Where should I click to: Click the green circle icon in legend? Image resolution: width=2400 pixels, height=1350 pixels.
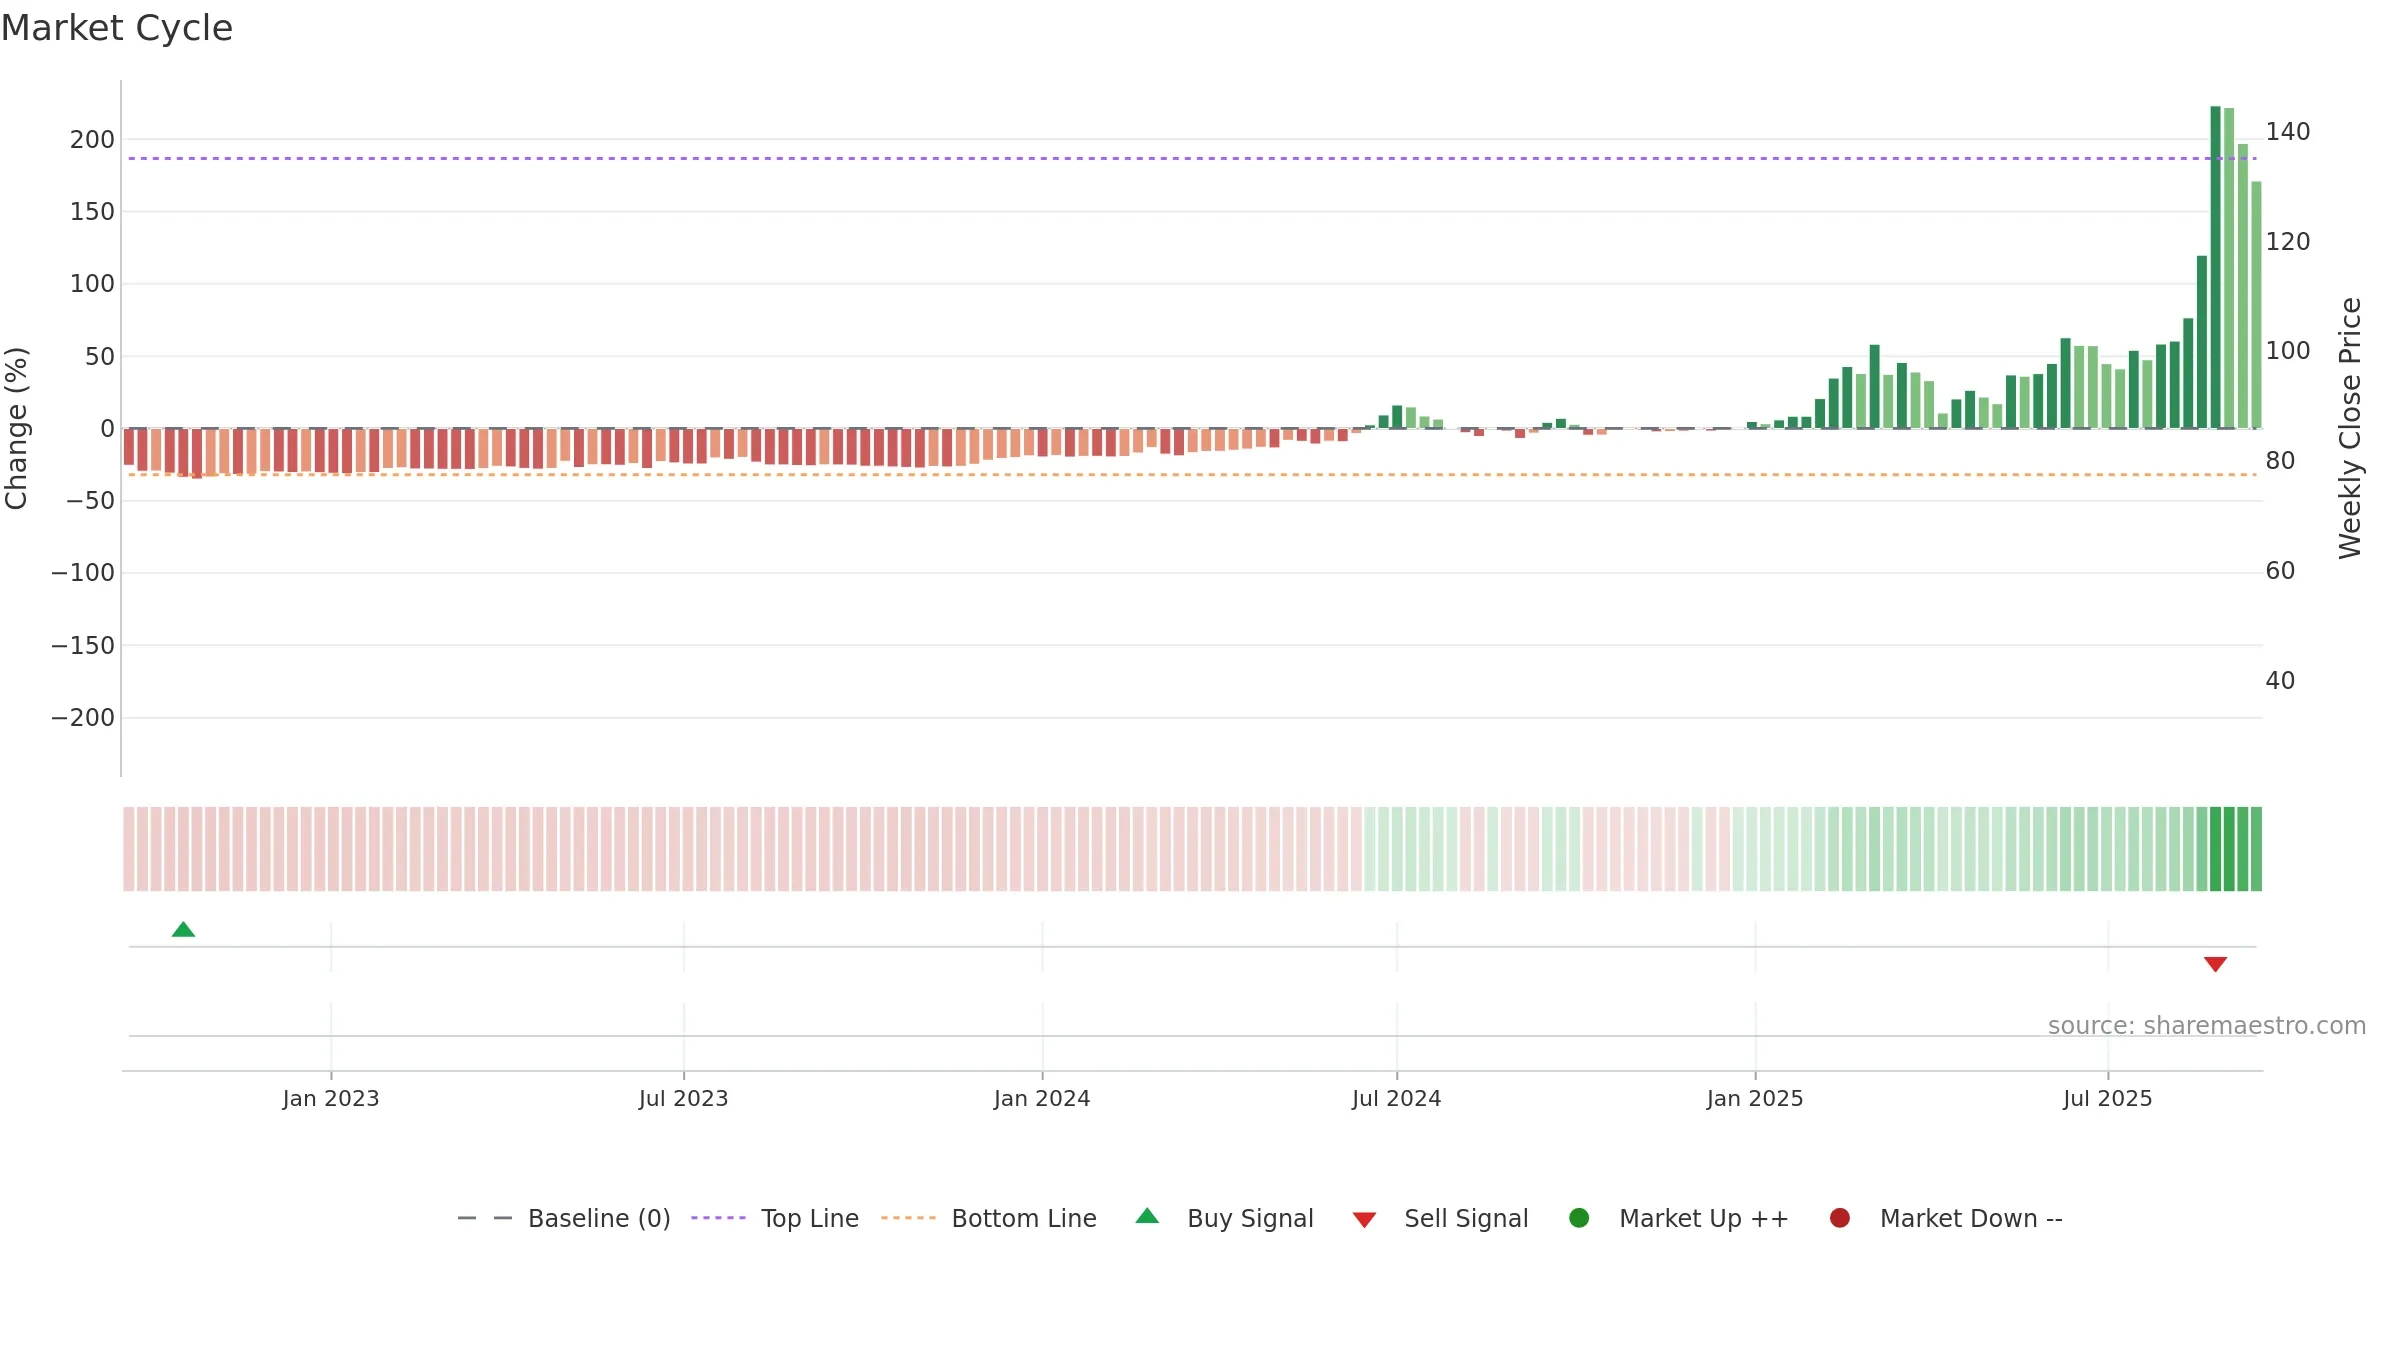tap(1579, 1218)
